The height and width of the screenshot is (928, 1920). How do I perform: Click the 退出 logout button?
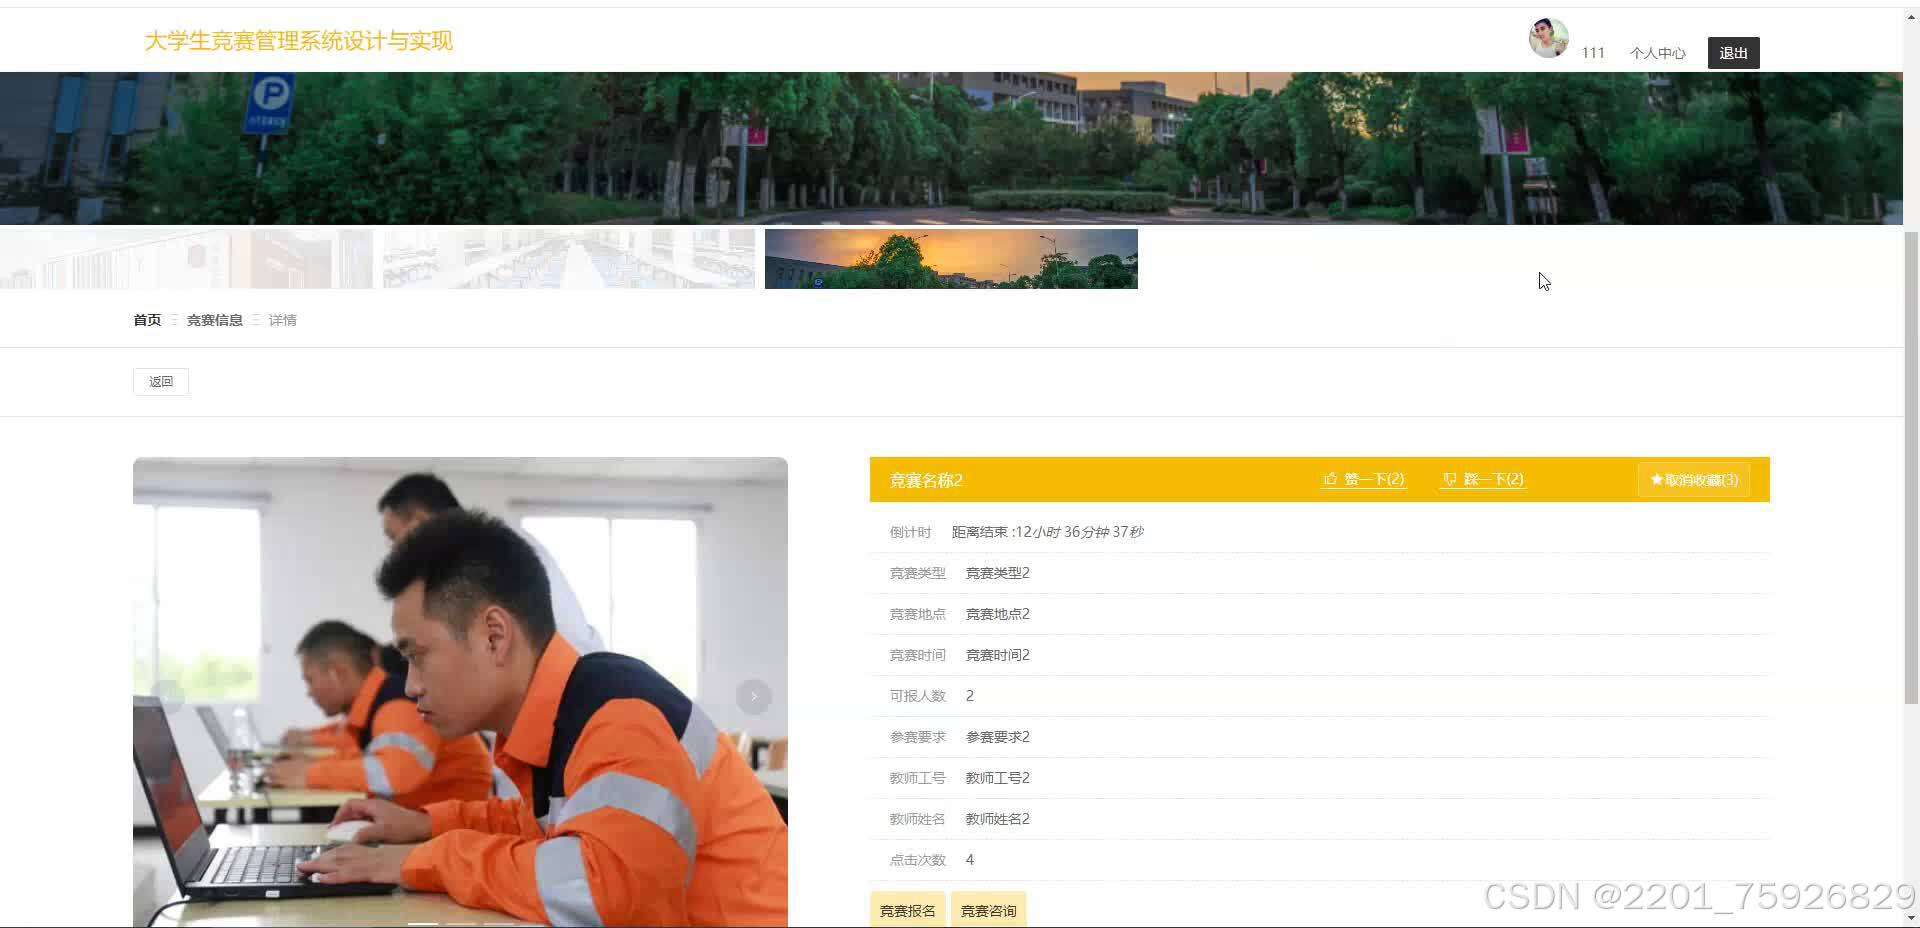(1733, 52)
